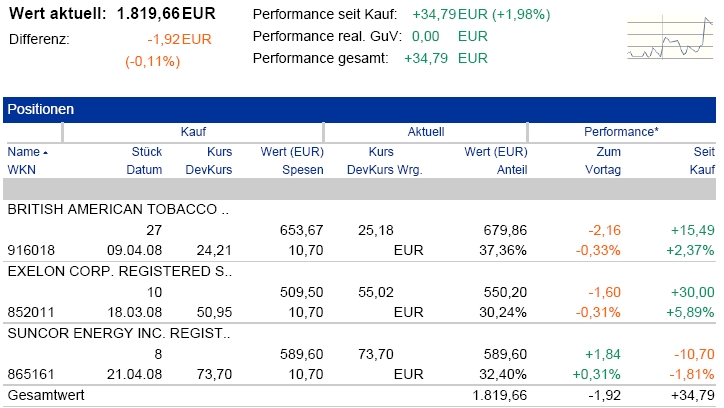The height and width of the screenshot is (408, 724).
Task: Sort by the Seit Kauf column
Action: pos(701,161)
